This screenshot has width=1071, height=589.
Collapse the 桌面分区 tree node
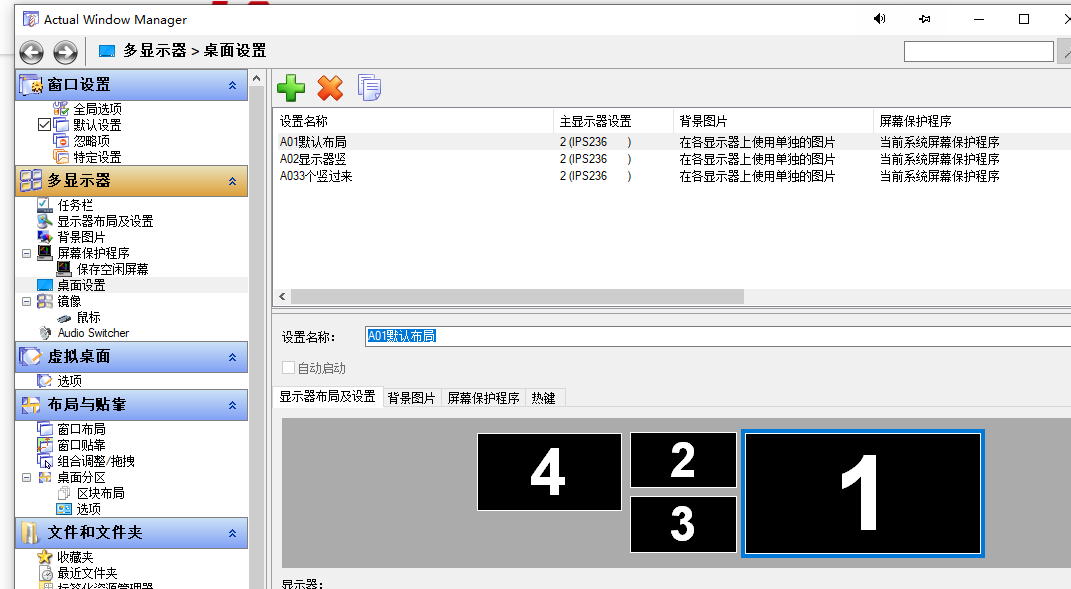point(26,477)
